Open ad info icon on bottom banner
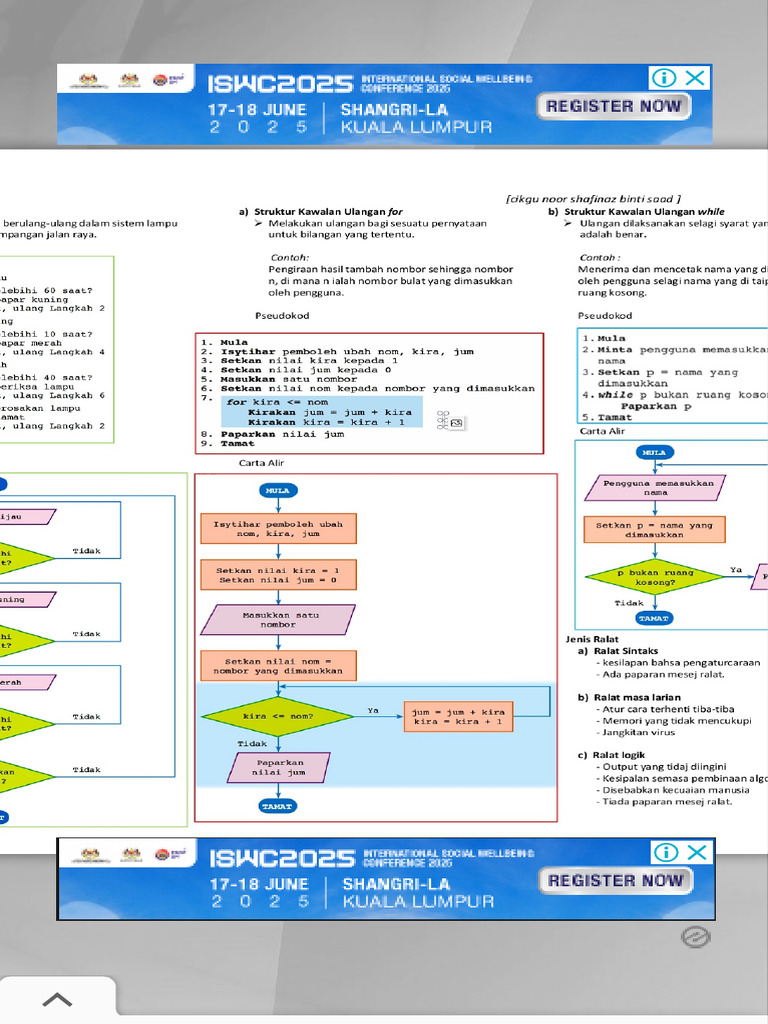This screenshot has height=1024, width=768. tap(666, 852)
